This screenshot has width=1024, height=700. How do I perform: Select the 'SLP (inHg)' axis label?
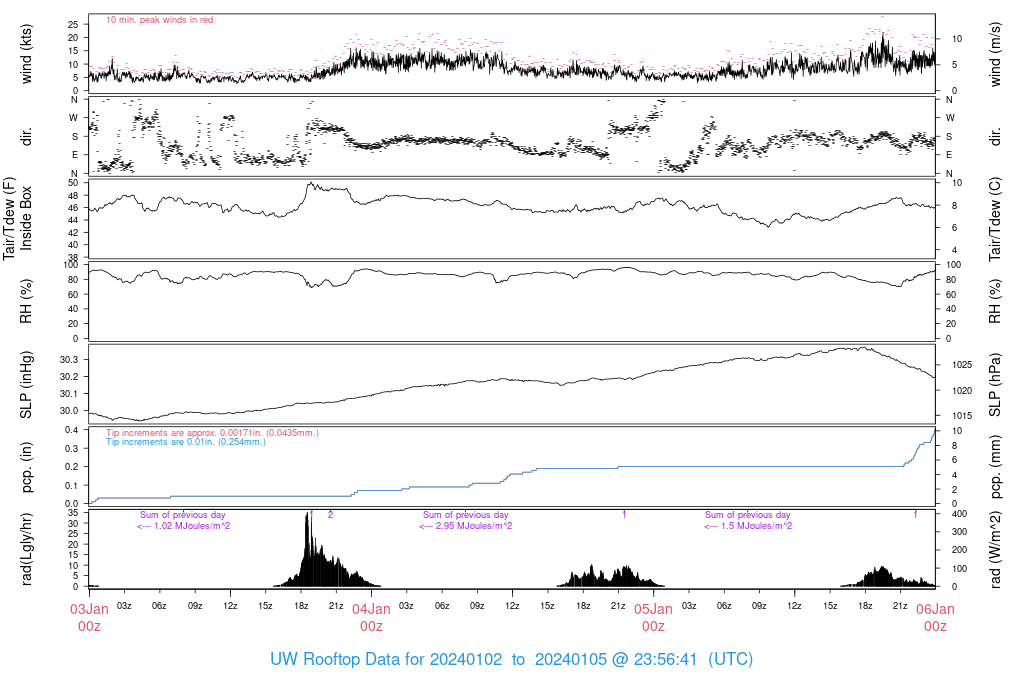(26, 385)
